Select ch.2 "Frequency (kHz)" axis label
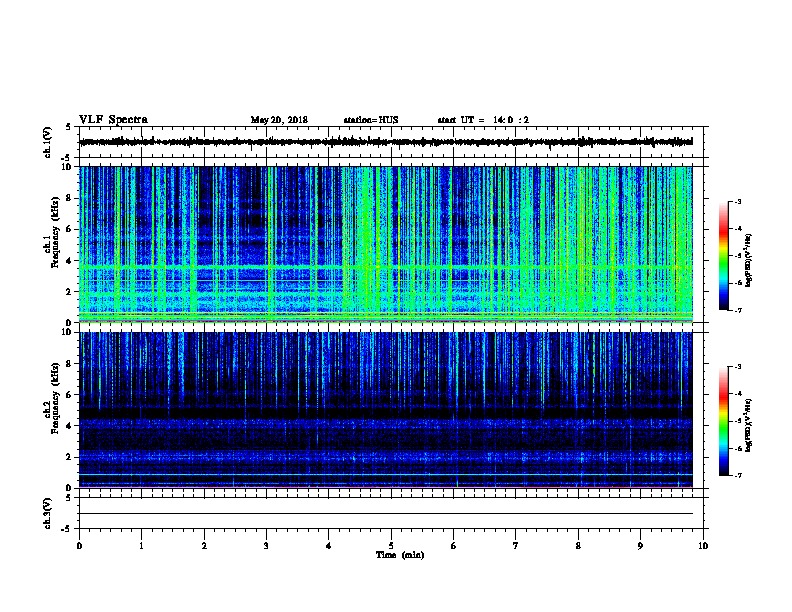792x612 pixels. [55, 398]
